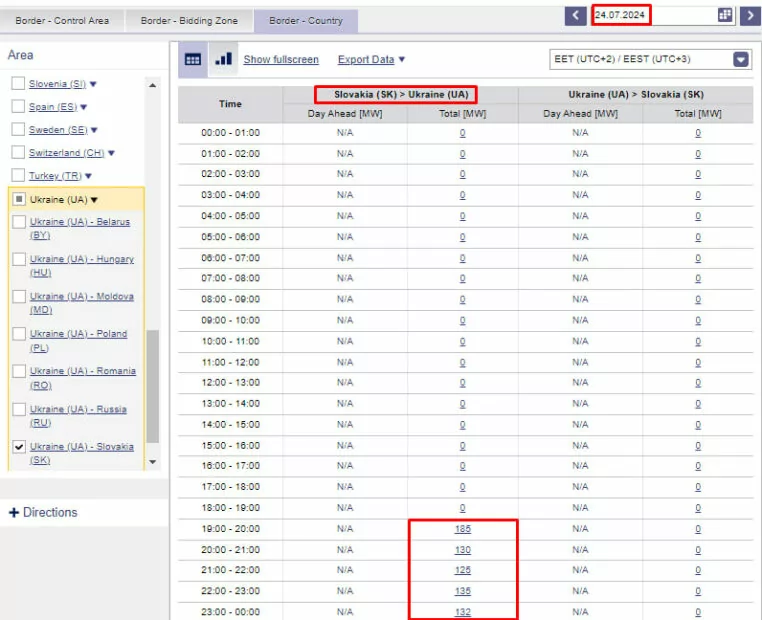Viewport: 762px width, 620px height.
Task: Expand the Directions section
Action: pos(43,512)
